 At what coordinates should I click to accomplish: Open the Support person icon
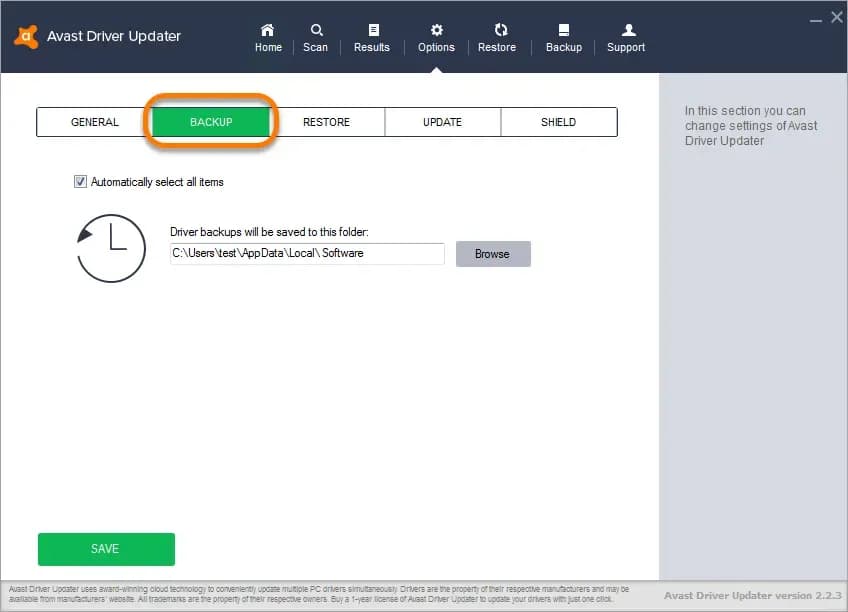628,30
